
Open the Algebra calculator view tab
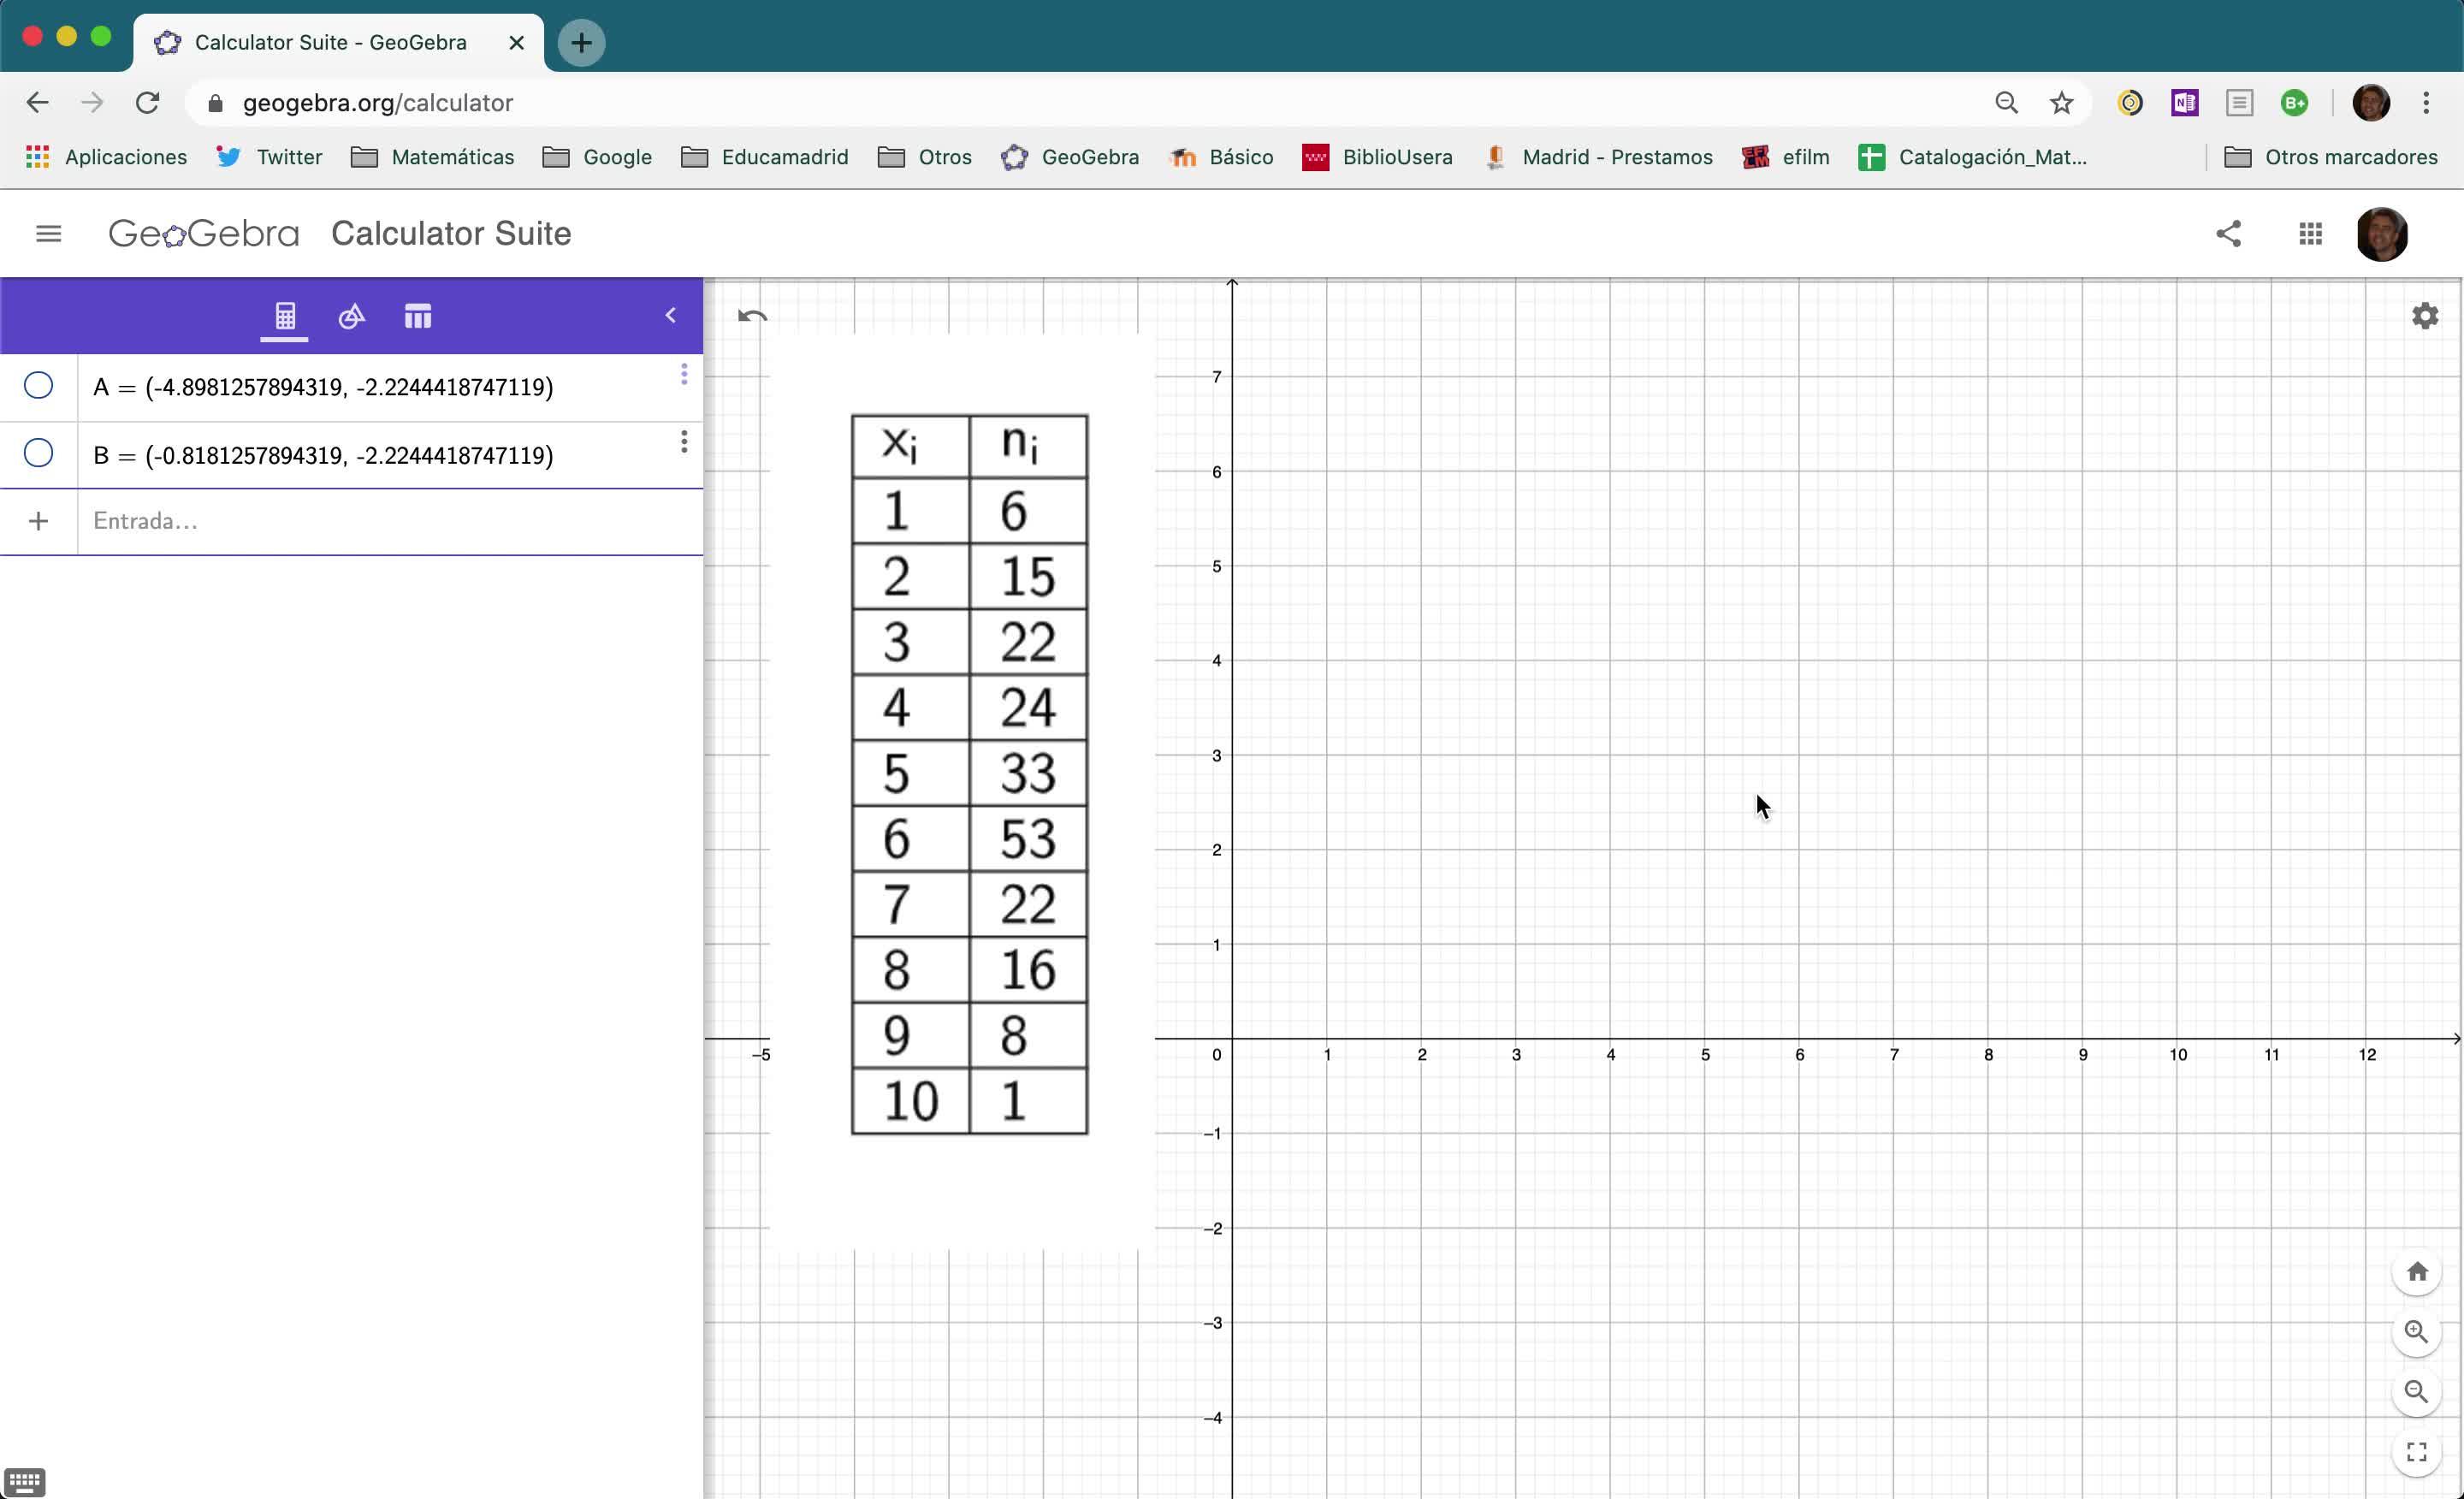click(x=285, y=316)
